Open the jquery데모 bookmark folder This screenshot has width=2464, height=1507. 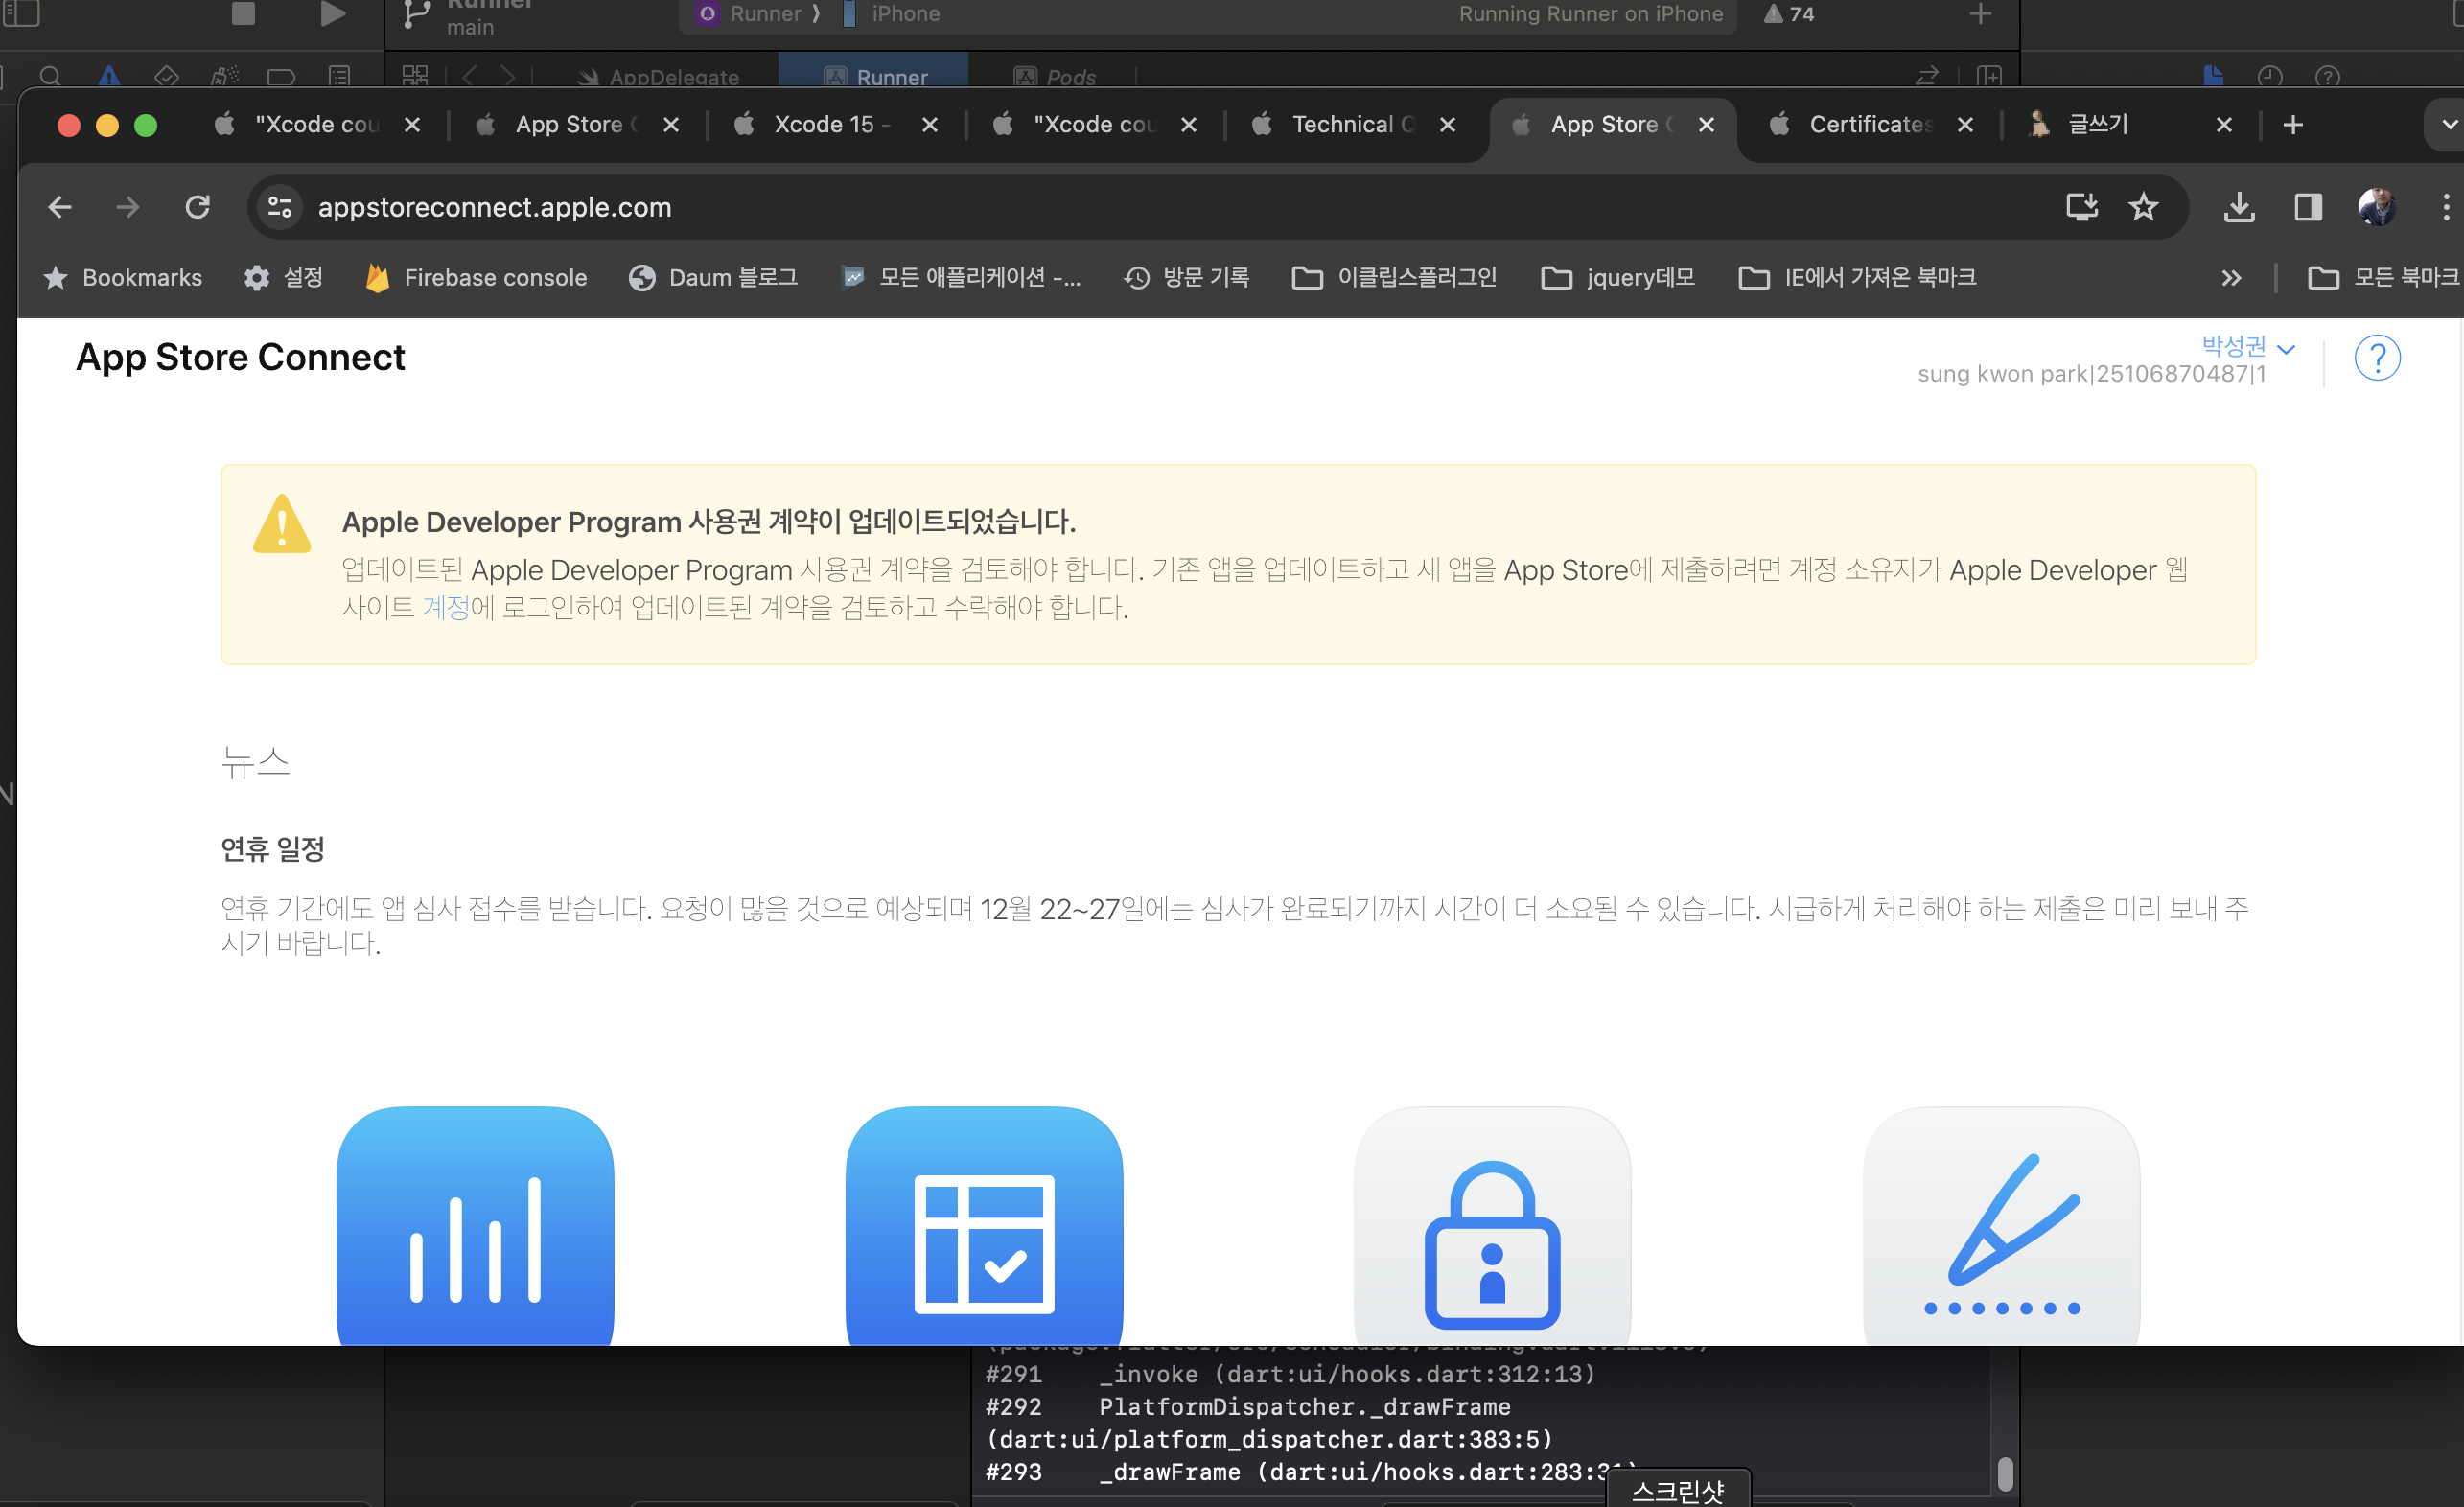[x=1618, y=278]
